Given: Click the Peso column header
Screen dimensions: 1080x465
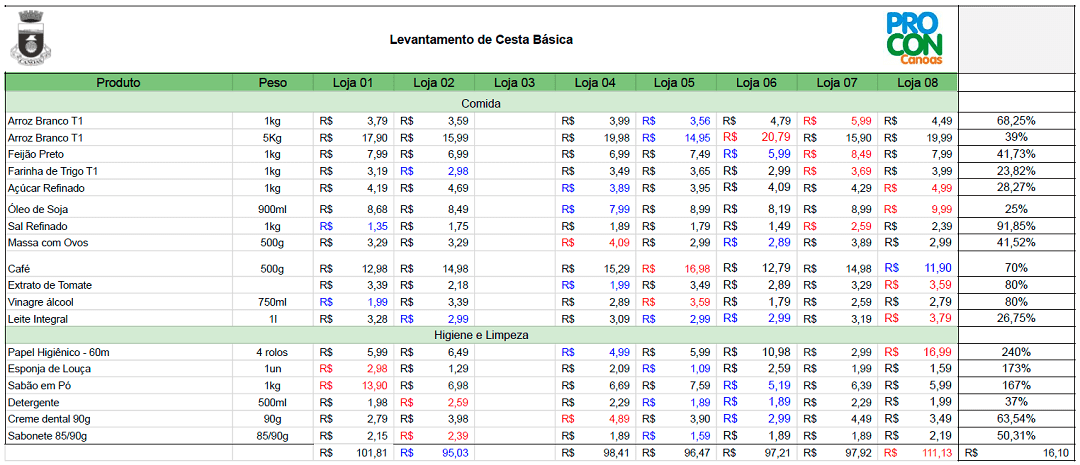Looking at the screenshot, I should pyautogui.click(x=272, y=83).
